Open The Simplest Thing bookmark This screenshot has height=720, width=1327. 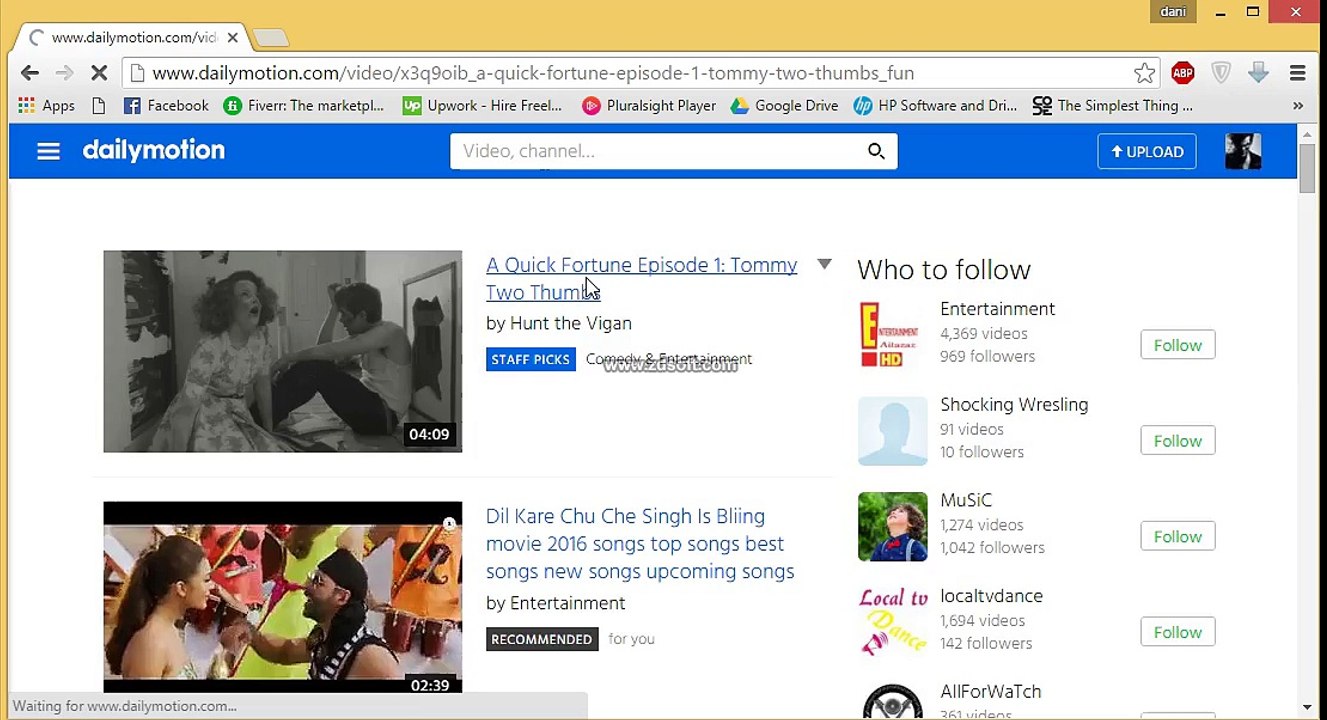(1113, 106)
